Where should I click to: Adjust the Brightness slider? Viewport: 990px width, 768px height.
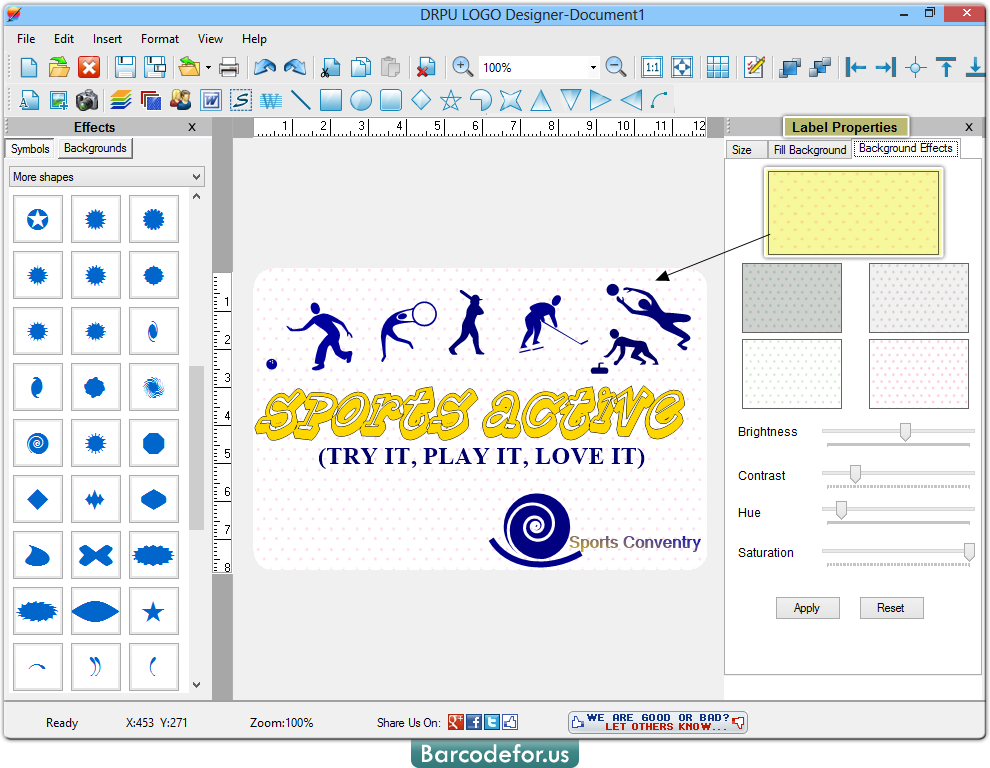coord(905,432)
